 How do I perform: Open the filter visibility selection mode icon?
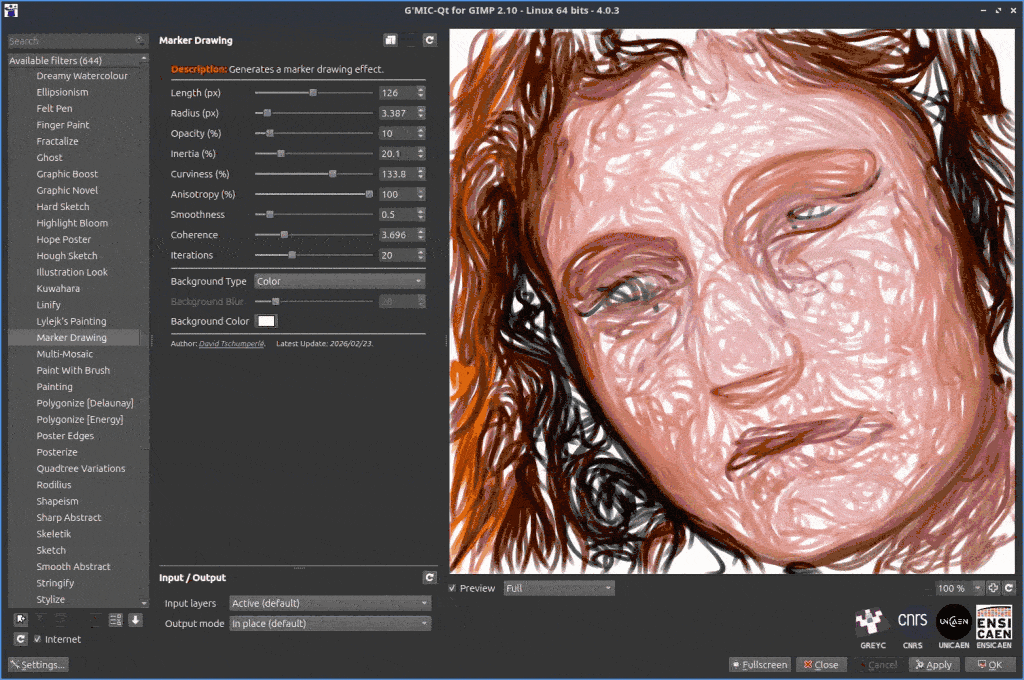(116, 620)
